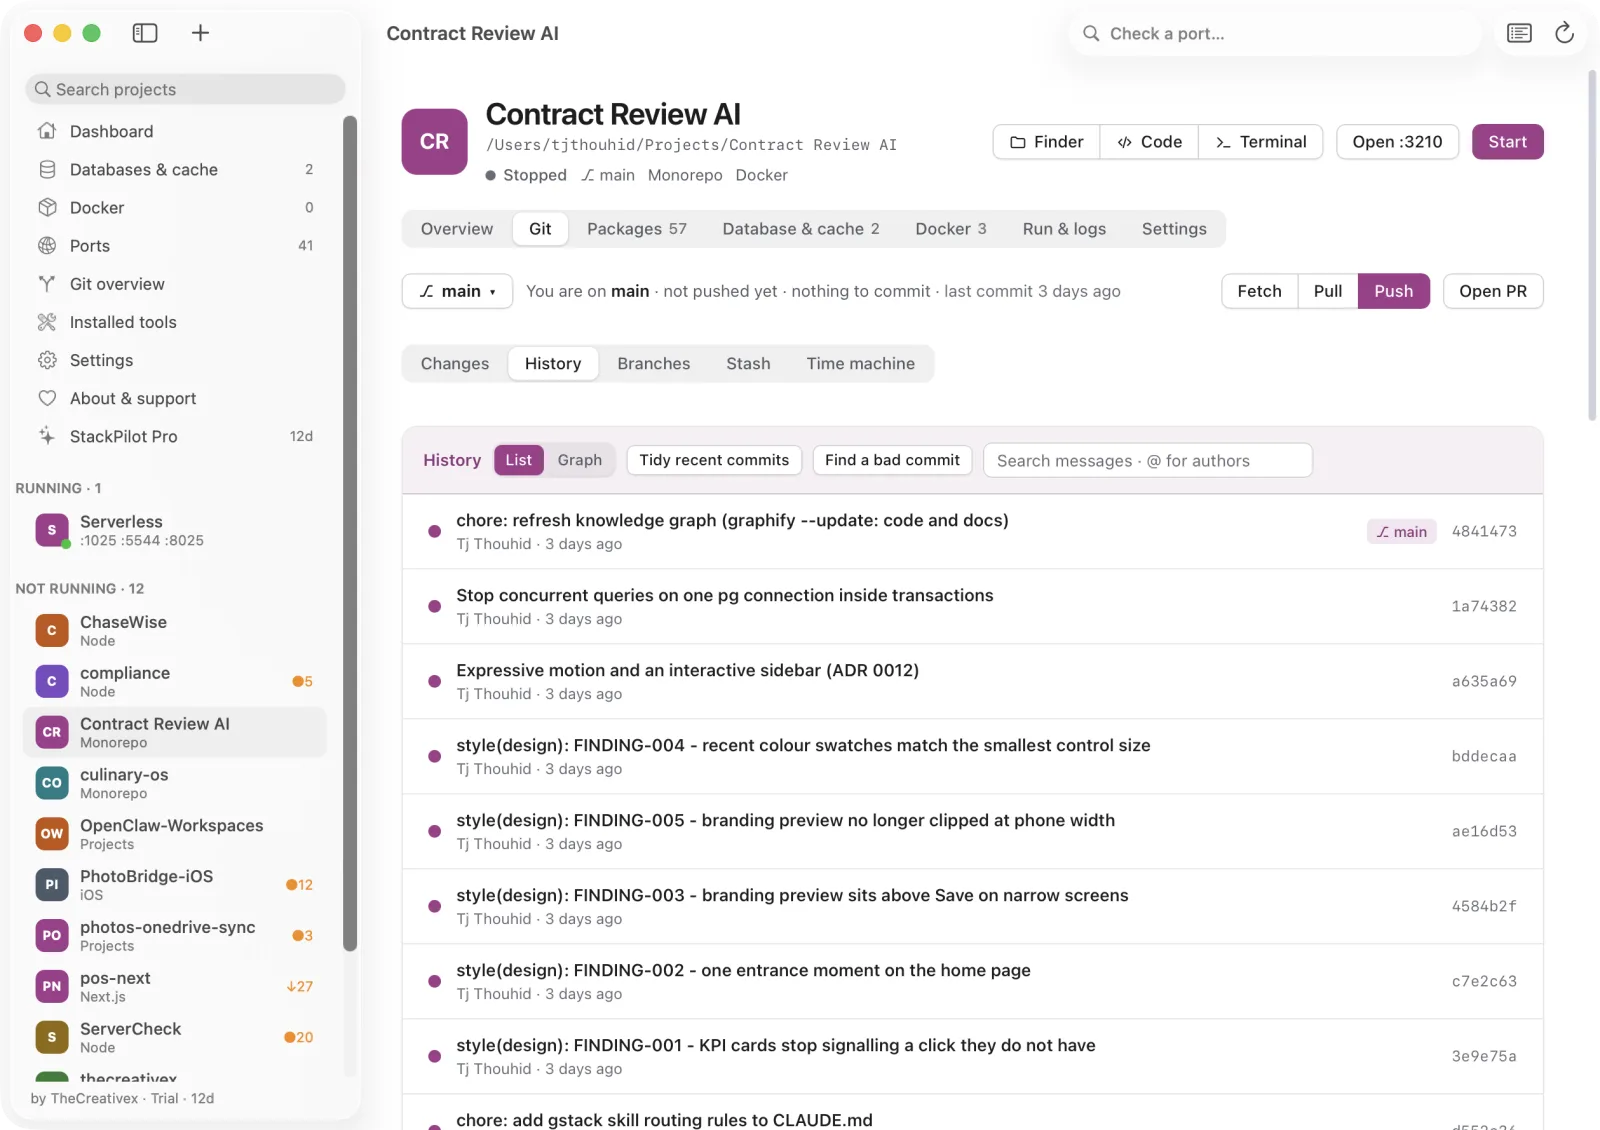Click the main branch badge on first commit
1600x1130 pixels.
pyautogui.click(x=1402, y=531)
